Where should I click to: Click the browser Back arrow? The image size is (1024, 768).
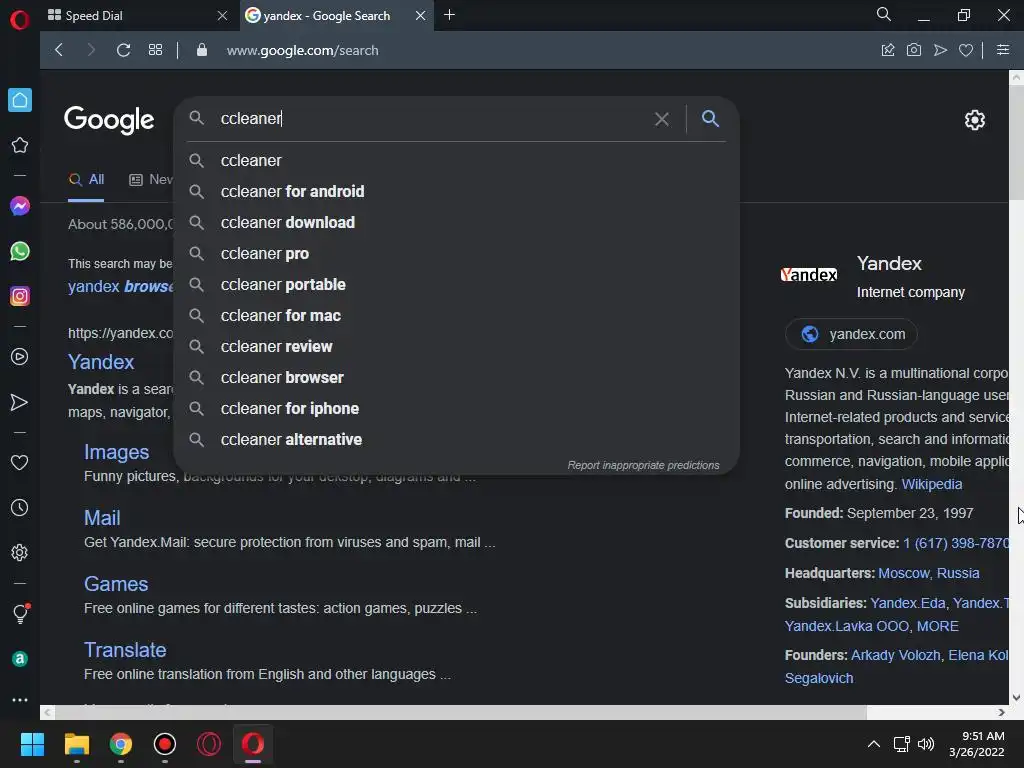[x=59, y=50]
